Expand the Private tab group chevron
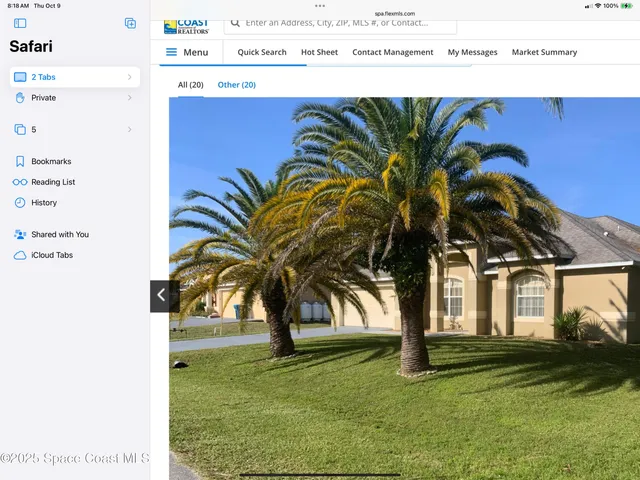The height and width of the screenshot is (480, 640). pyautogui.click(x=129, y=98)
